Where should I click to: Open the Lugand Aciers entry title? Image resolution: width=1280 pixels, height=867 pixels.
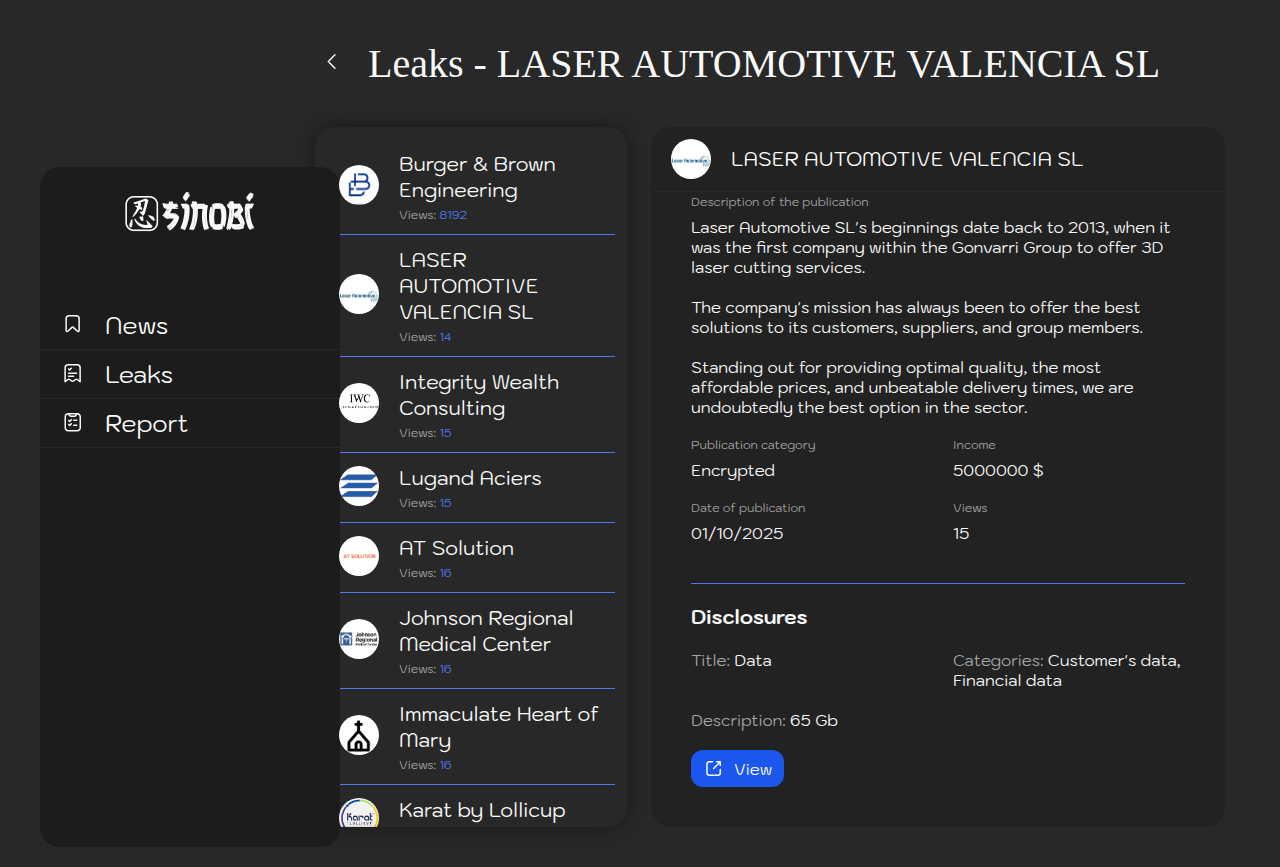click(470, 478)
